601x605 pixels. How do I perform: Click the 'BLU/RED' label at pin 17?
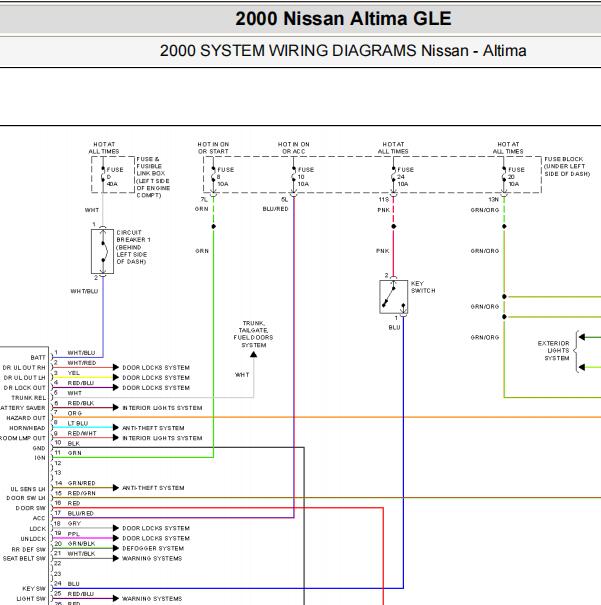(80, 513)
